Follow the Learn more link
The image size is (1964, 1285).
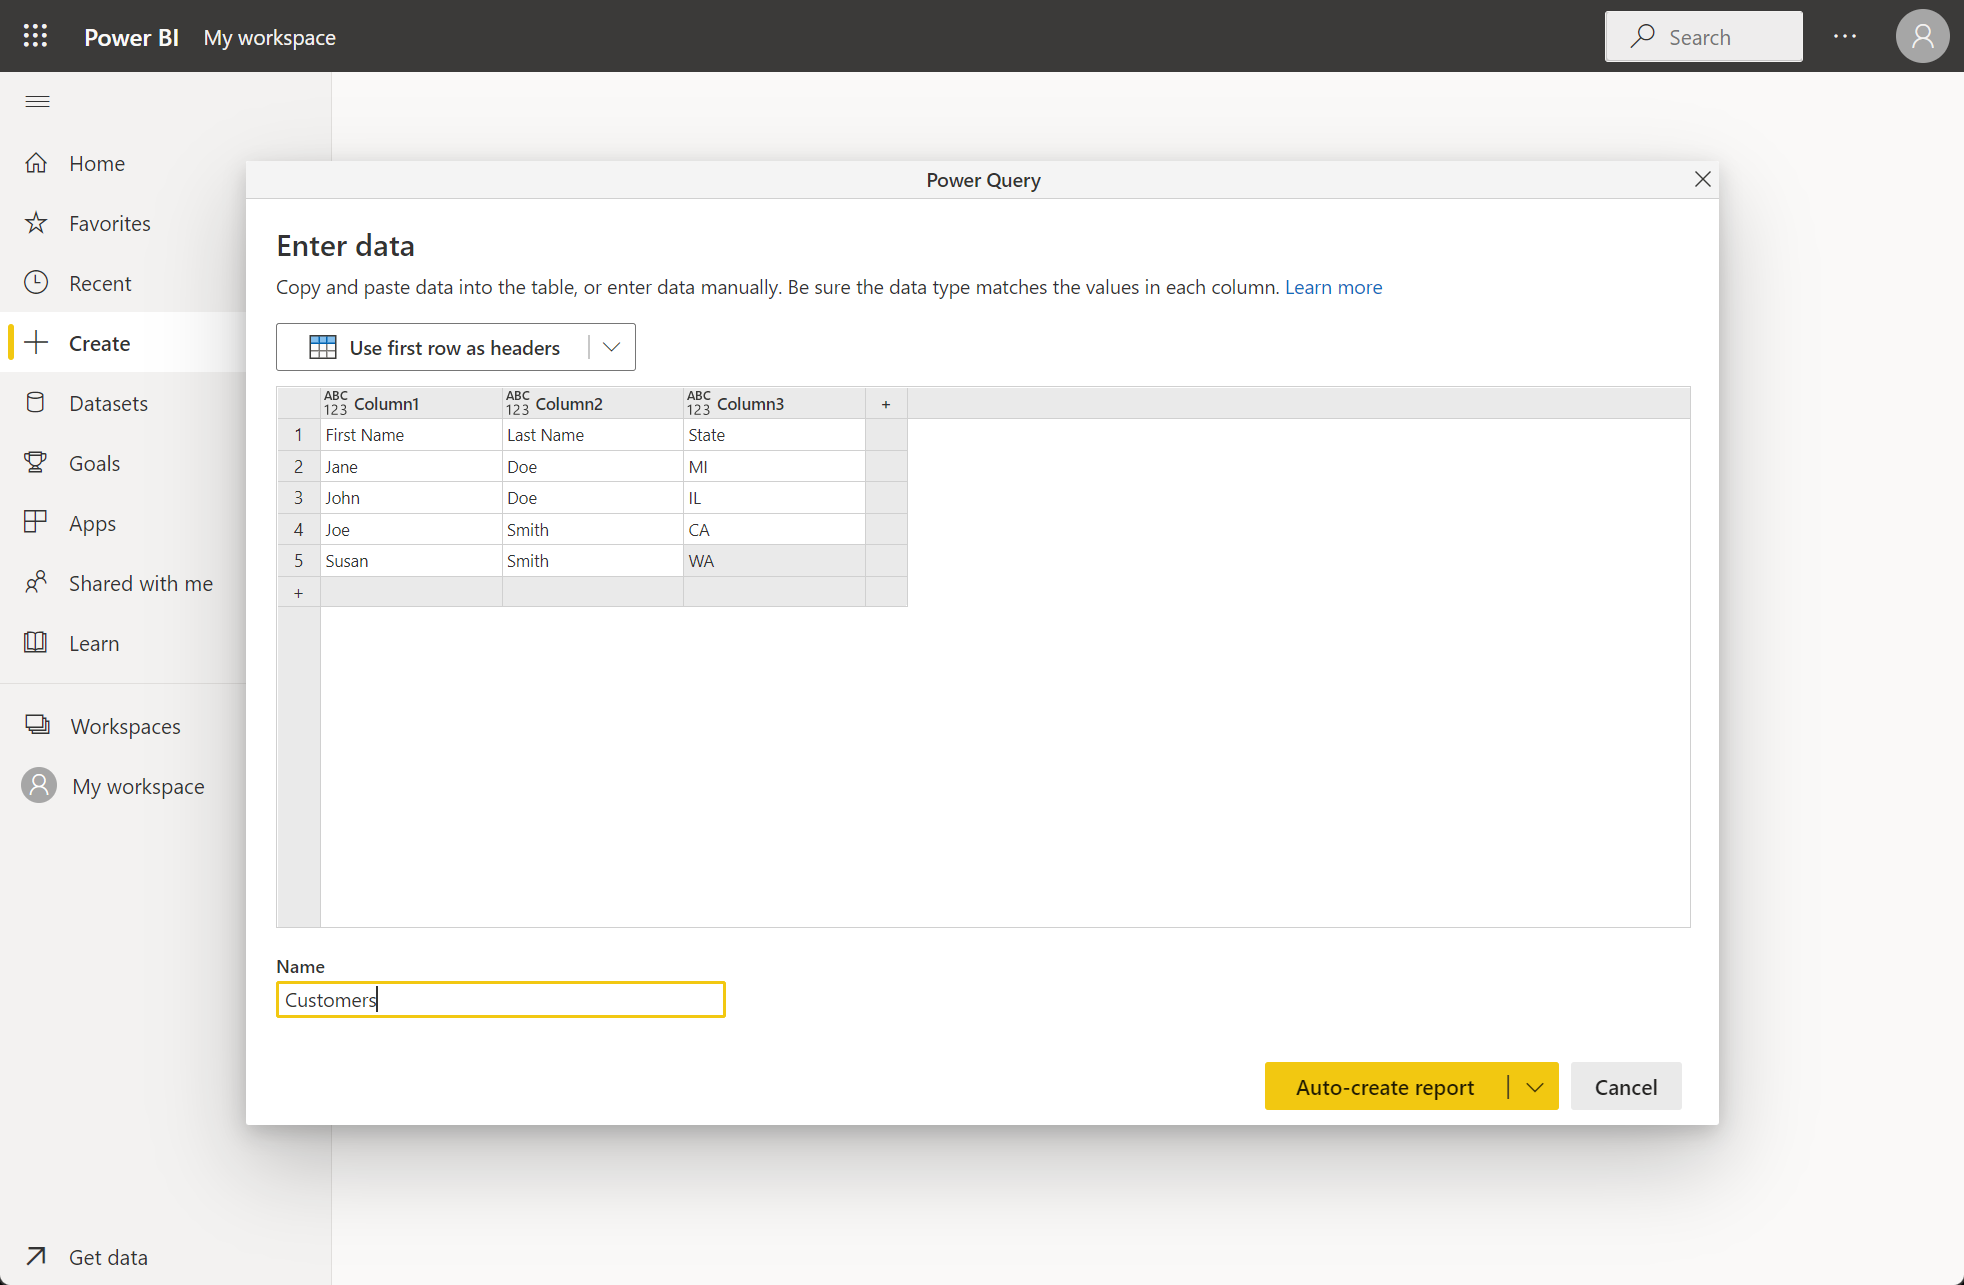tap(1333, 287)
